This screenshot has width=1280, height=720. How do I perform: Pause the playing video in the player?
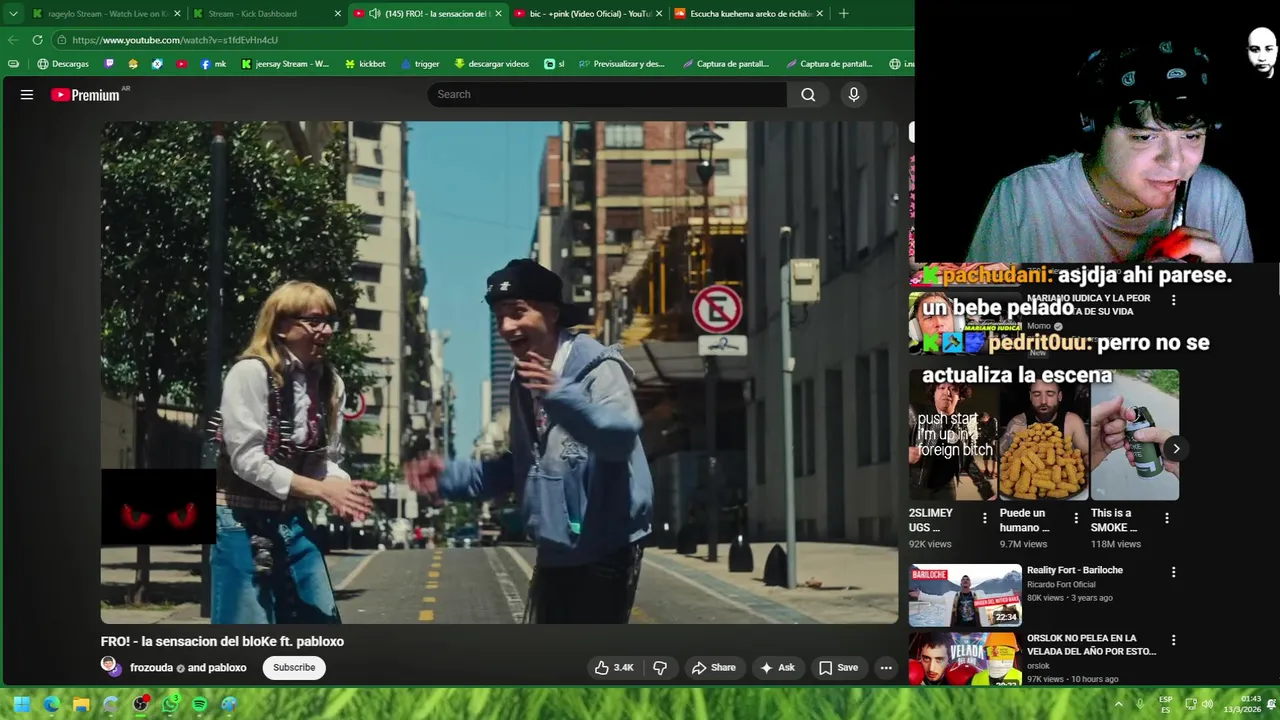[499, 372]
